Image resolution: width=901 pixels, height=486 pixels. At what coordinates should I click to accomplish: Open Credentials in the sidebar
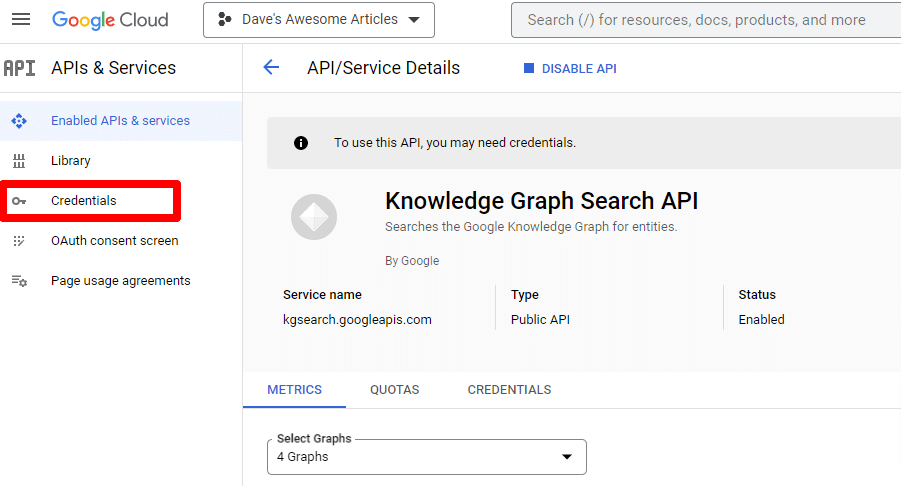84,201
